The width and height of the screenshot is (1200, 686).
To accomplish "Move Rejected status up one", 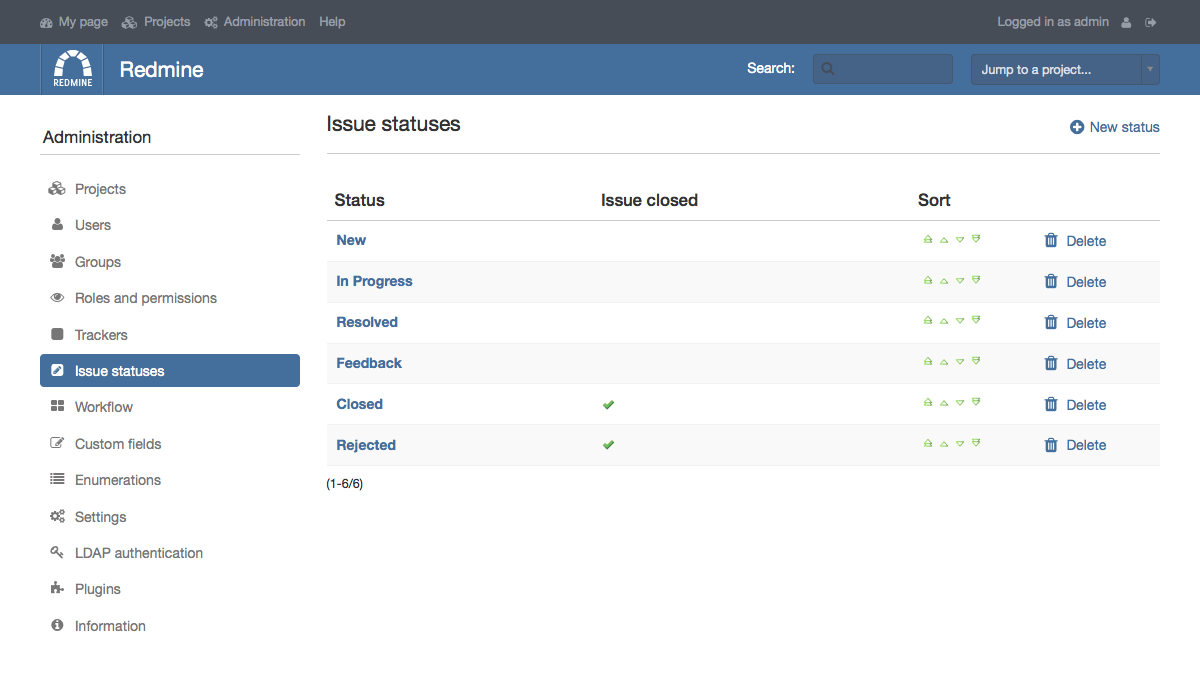I will [944, 443].
